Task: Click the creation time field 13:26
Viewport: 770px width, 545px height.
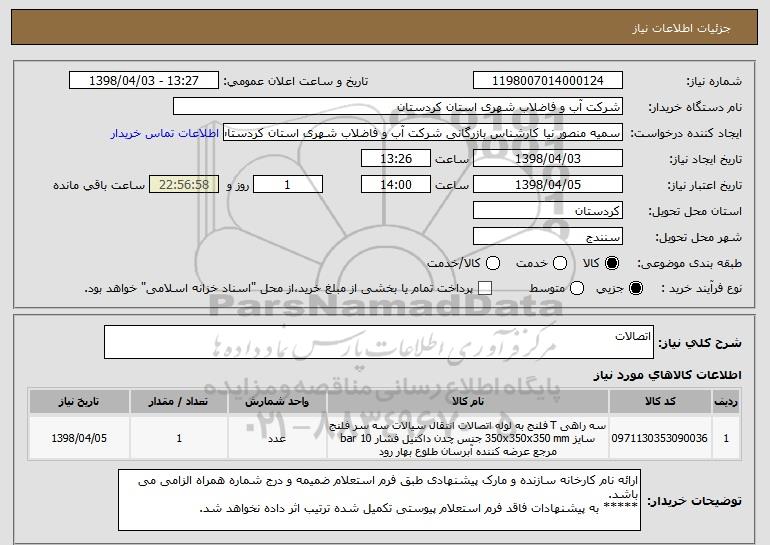Action: (x=396, y=159)
